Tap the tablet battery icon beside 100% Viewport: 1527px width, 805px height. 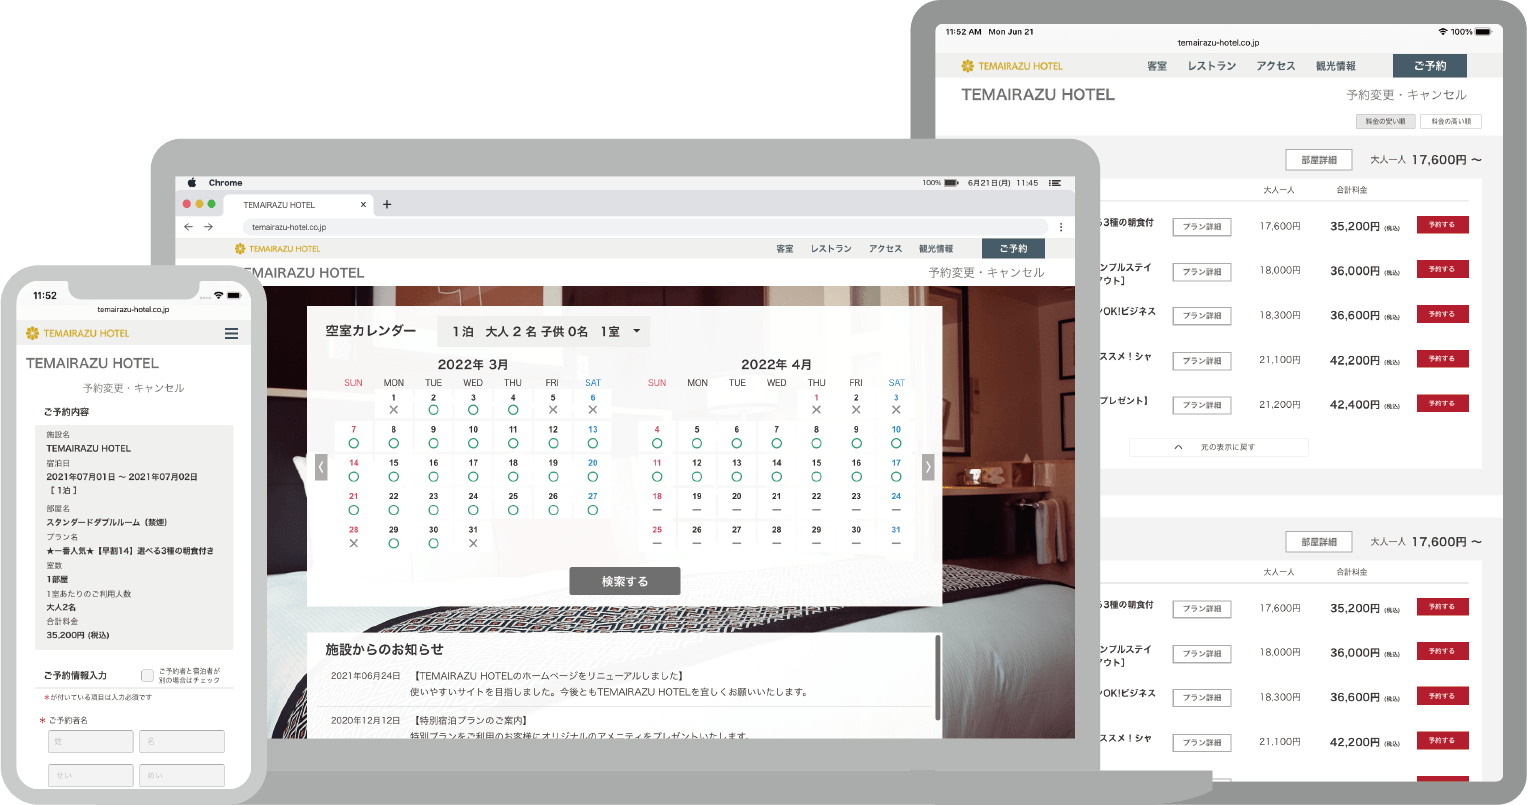click(x=1484, y=32)
